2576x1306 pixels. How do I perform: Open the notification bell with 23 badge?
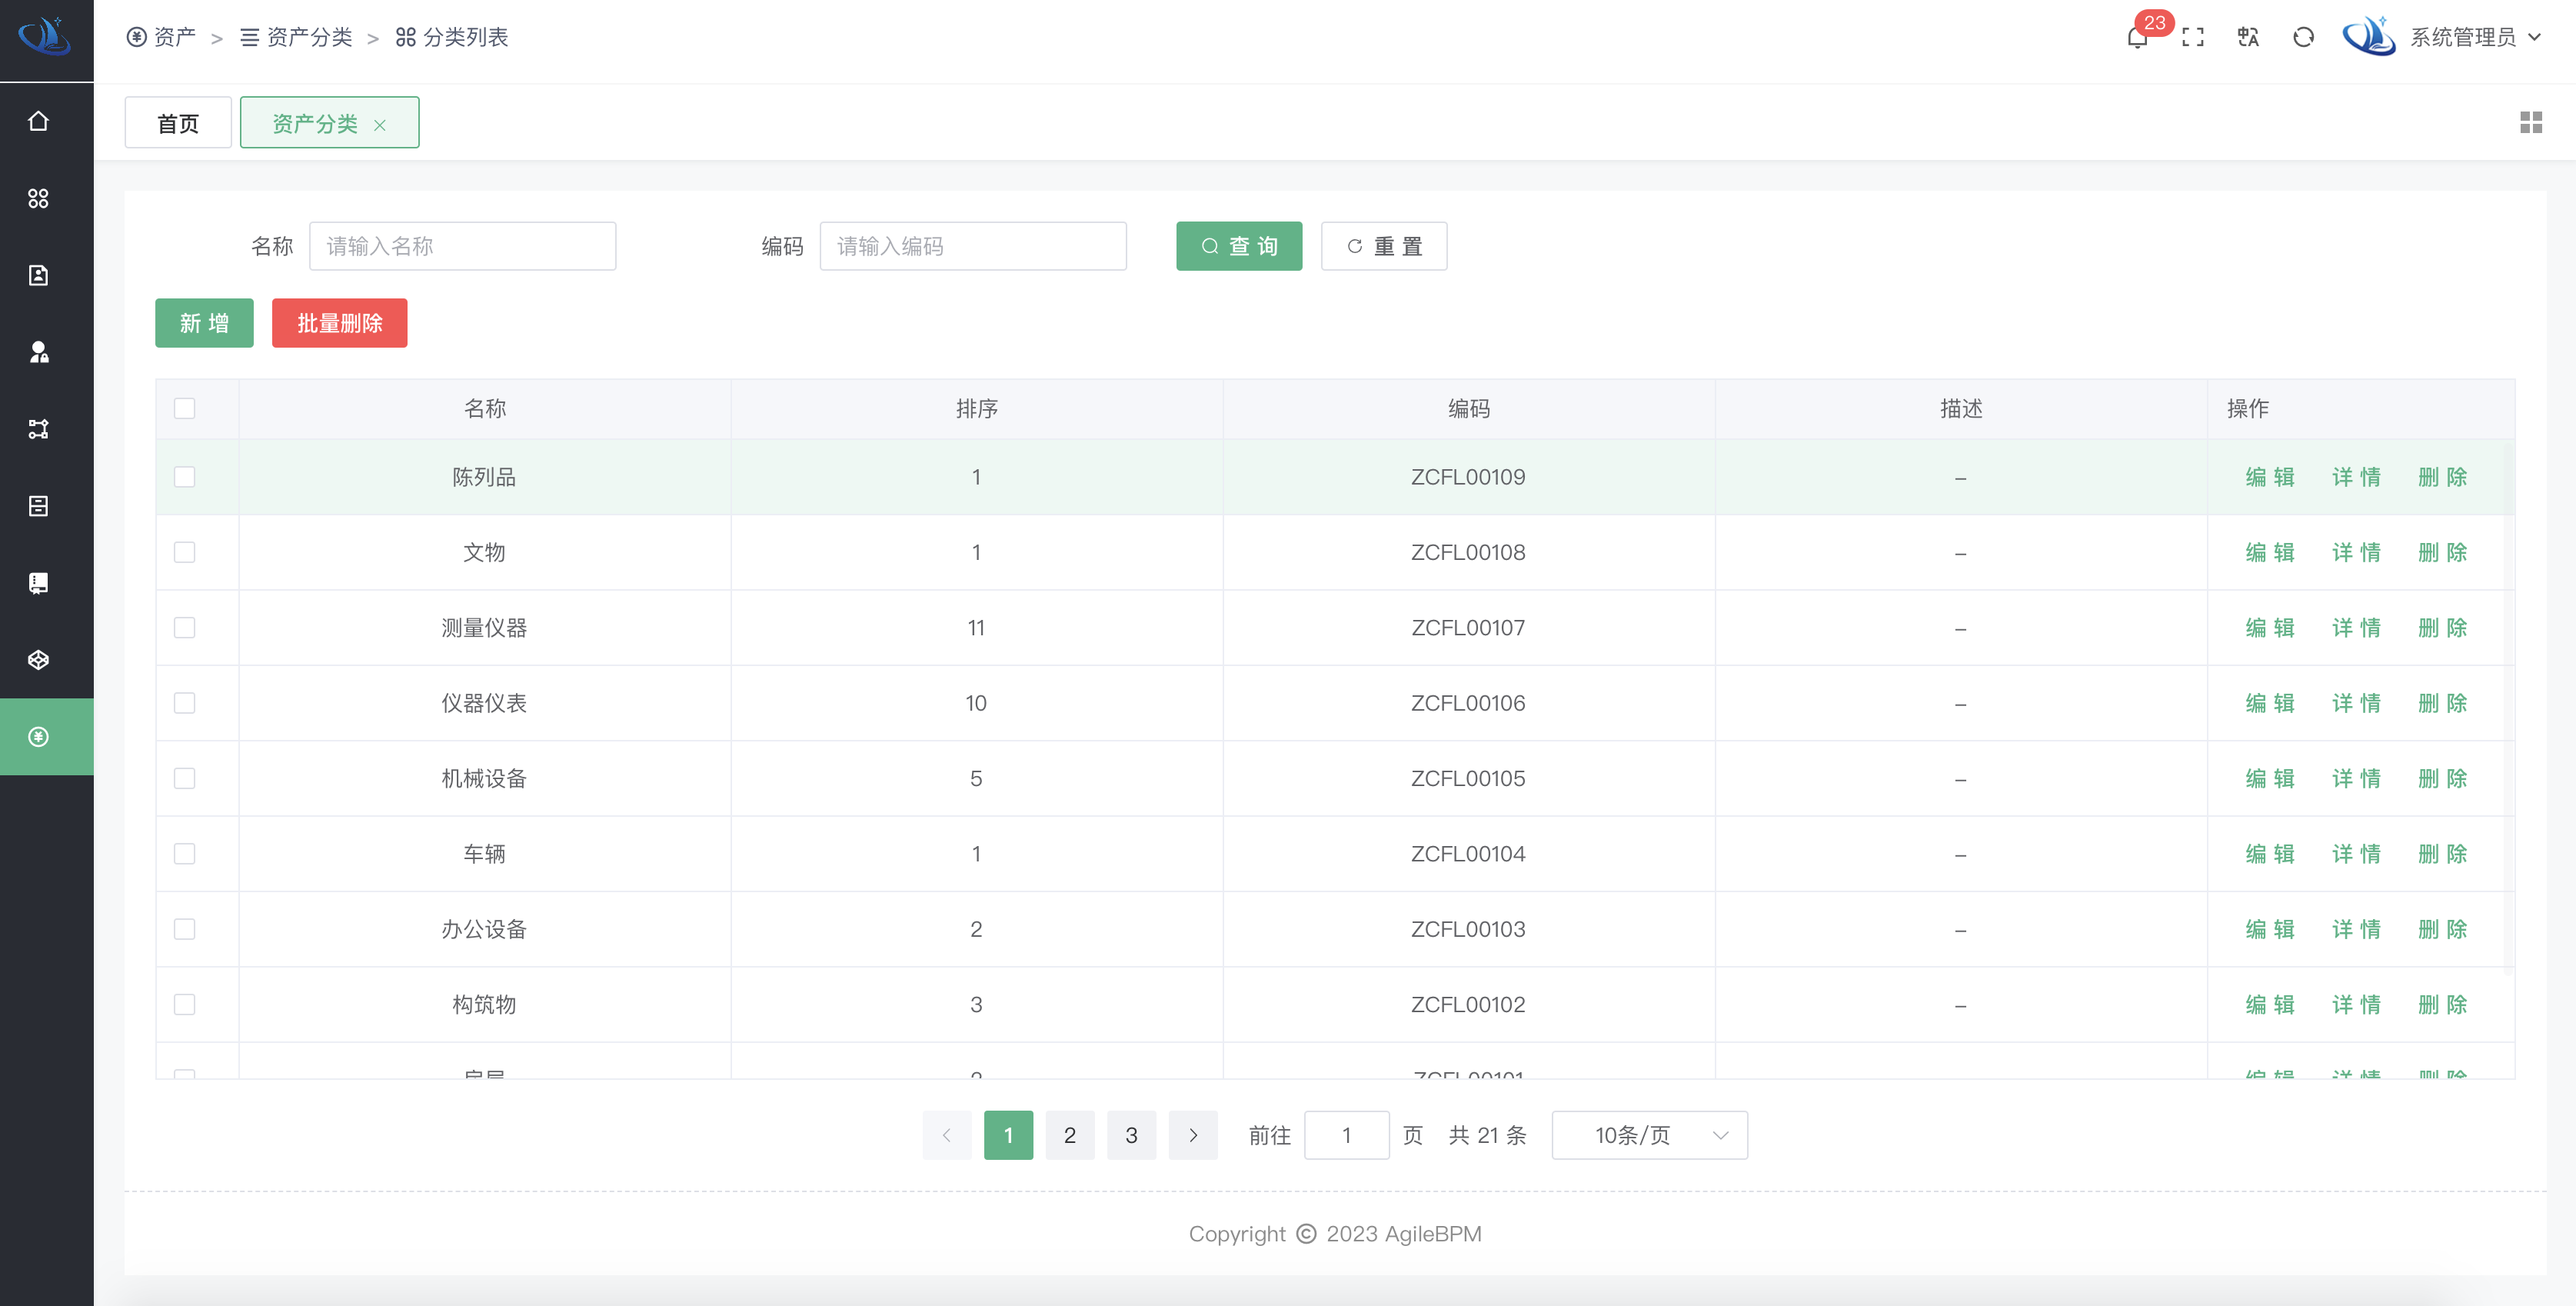[2137, 38]
